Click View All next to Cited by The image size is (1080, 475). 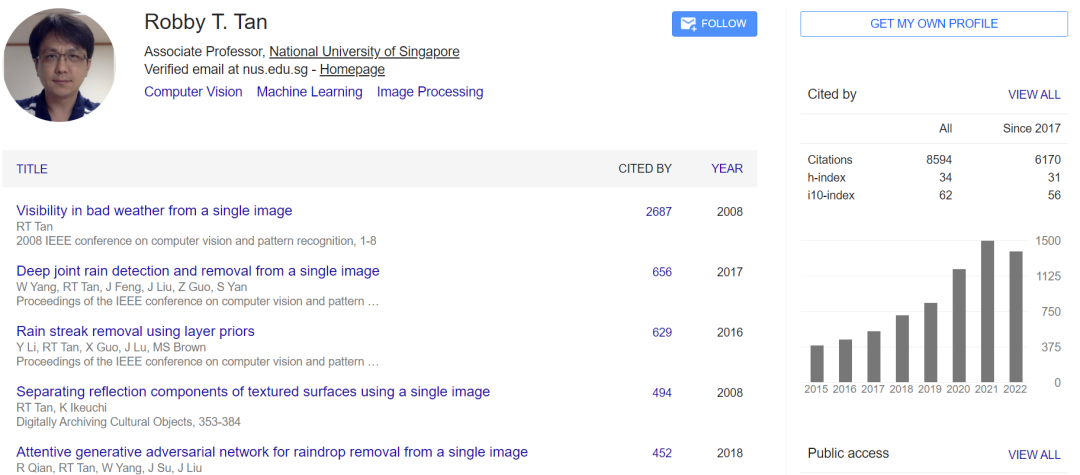[x=1034, y=95]
